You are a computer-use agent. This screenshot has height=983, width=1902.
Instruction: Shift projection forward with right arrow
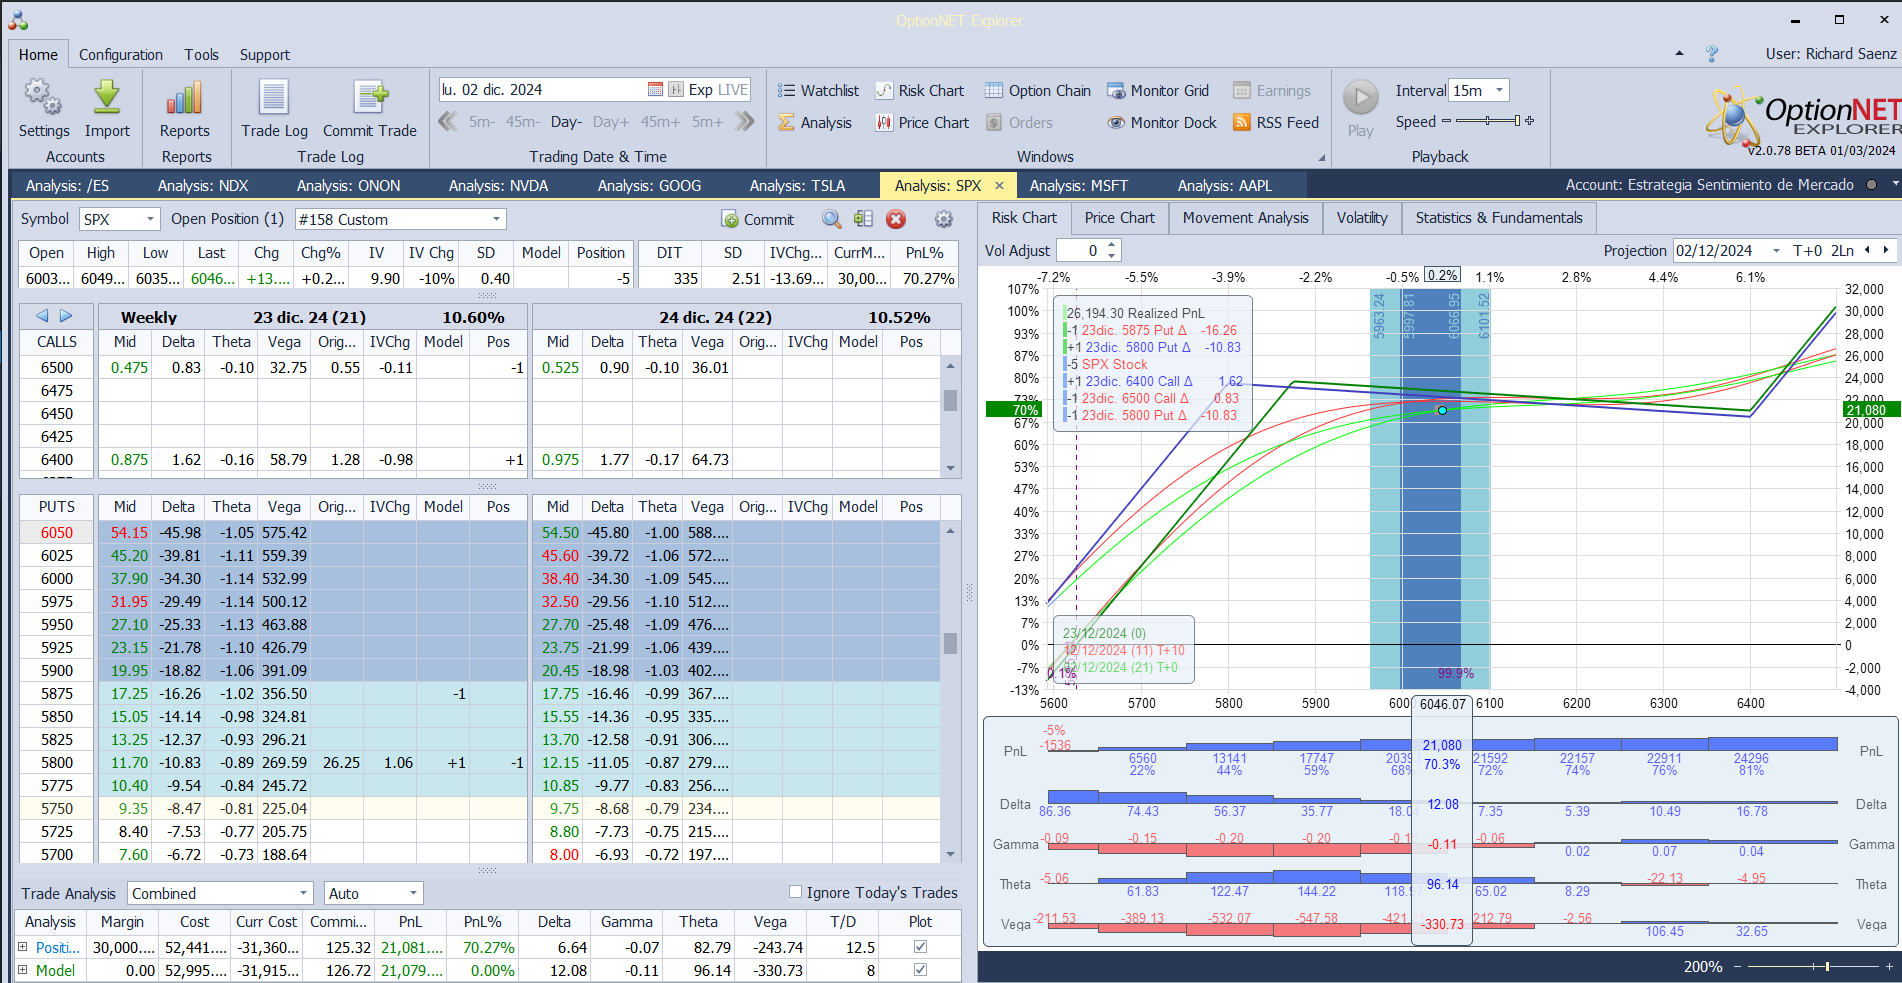1886,250
